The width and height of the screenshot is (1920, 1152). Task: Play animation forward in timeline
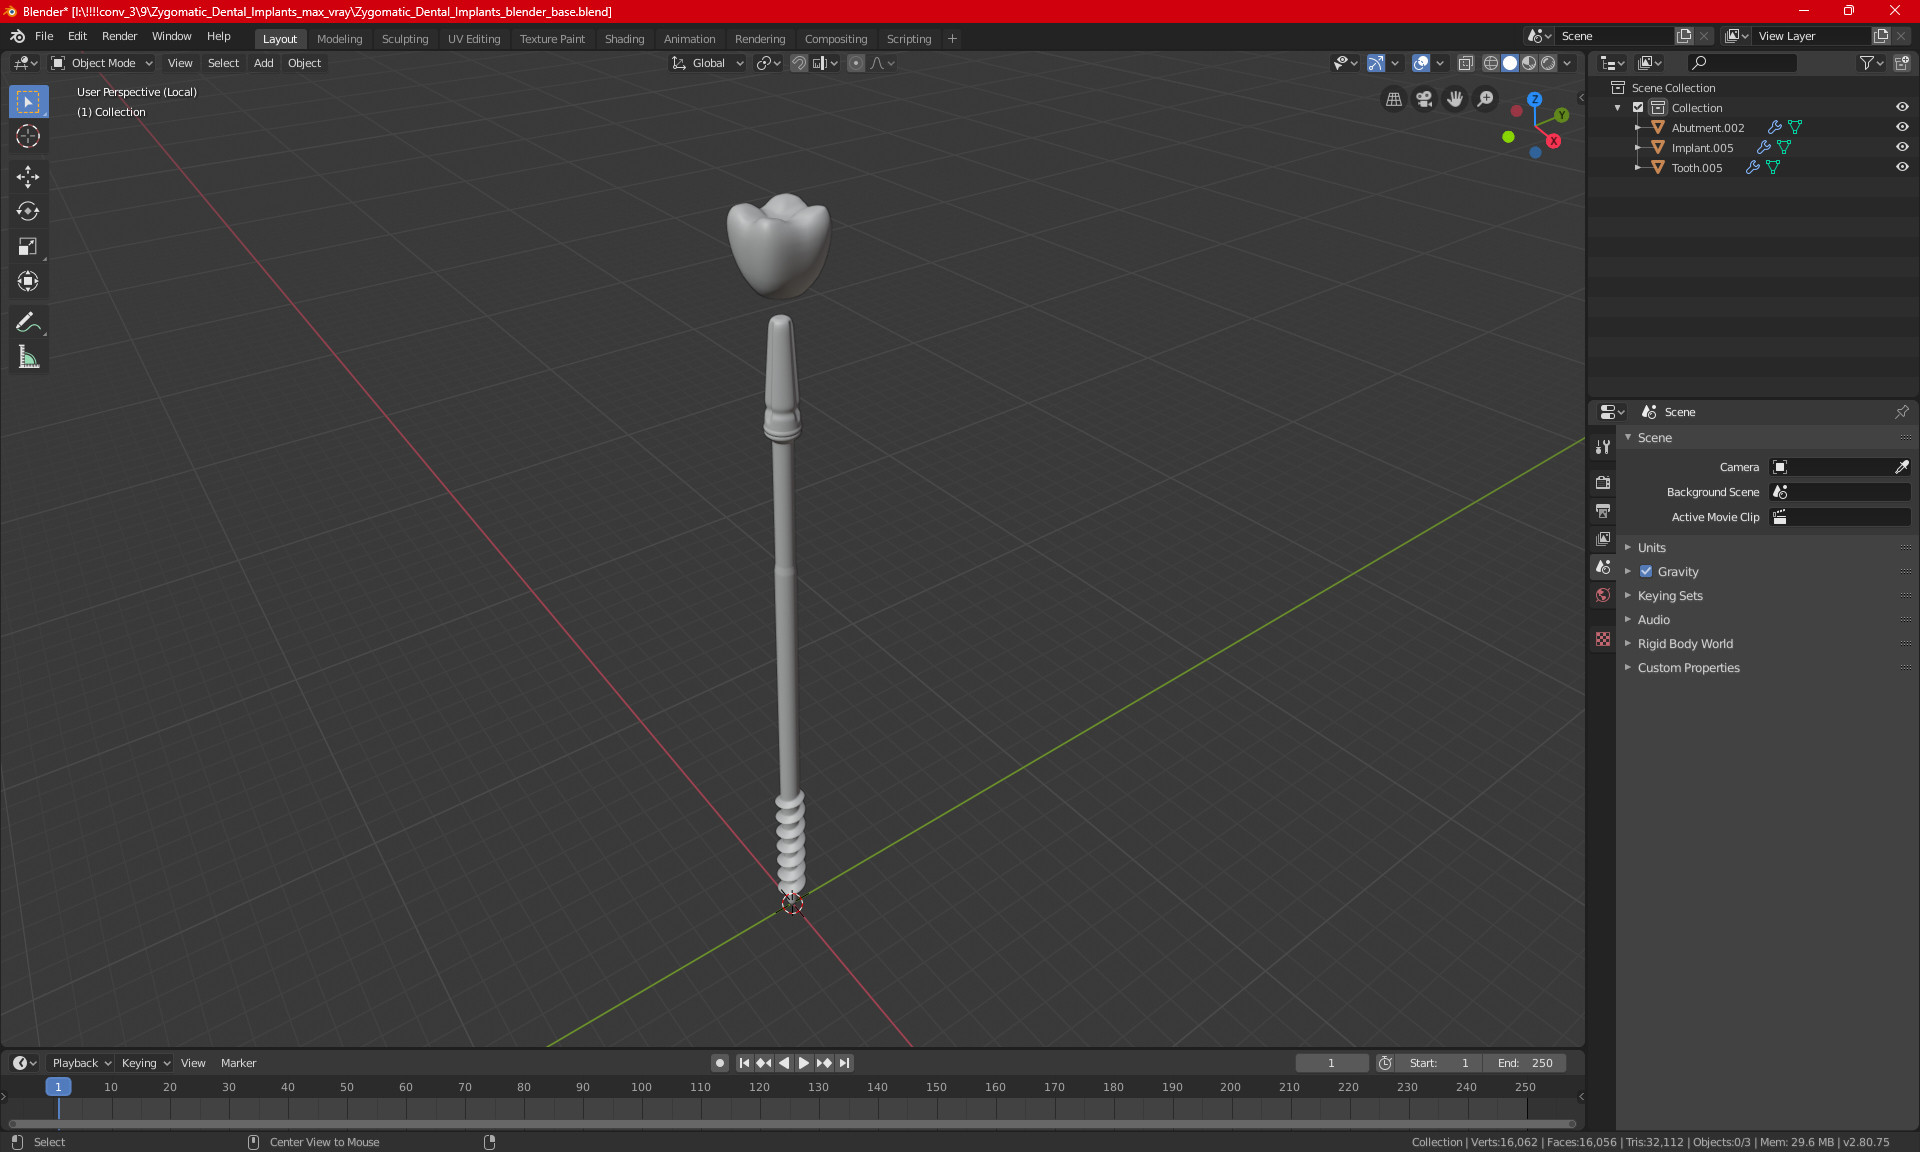click(x=803, y=1063)
